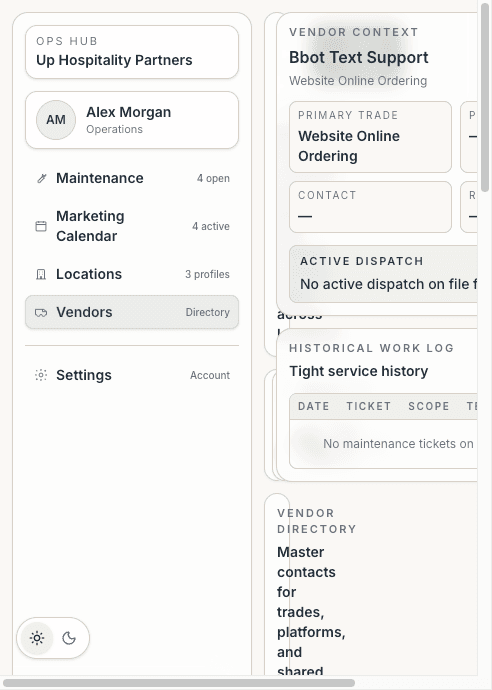Click the Bbot Text Support heading
The height and width of the screenshot is (690, 492).
pos(359,57)
